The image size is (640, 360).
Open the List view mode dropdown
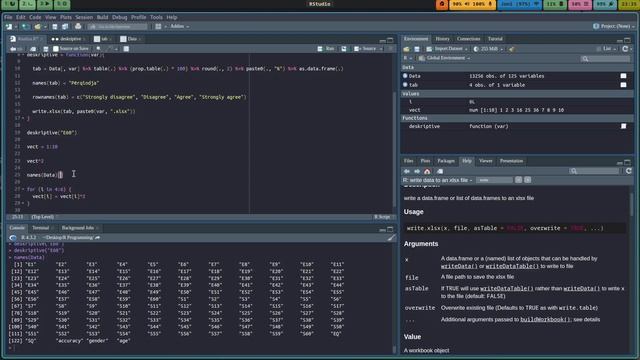tap(606, 49)
